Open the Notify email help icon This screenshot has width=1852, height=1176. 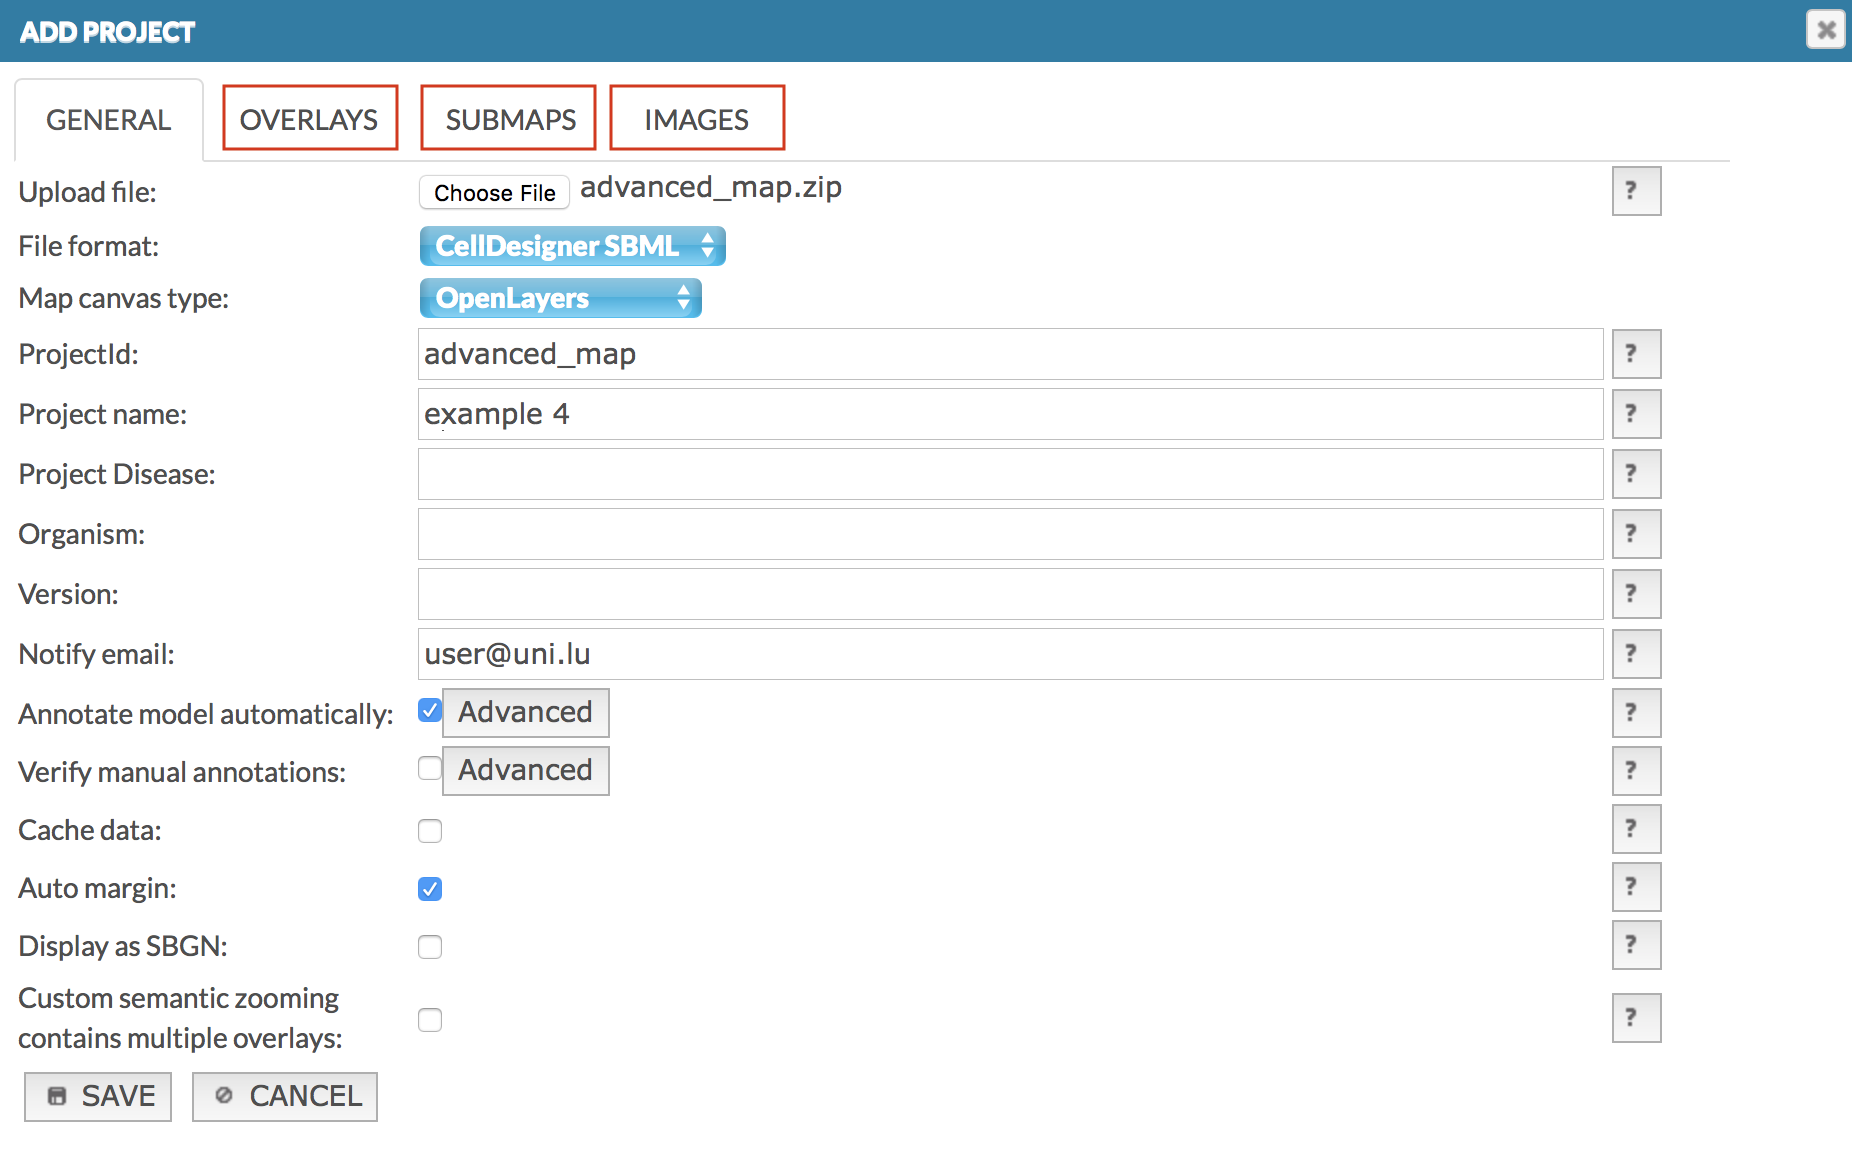pyautogui.click(x=1635, y=654)
